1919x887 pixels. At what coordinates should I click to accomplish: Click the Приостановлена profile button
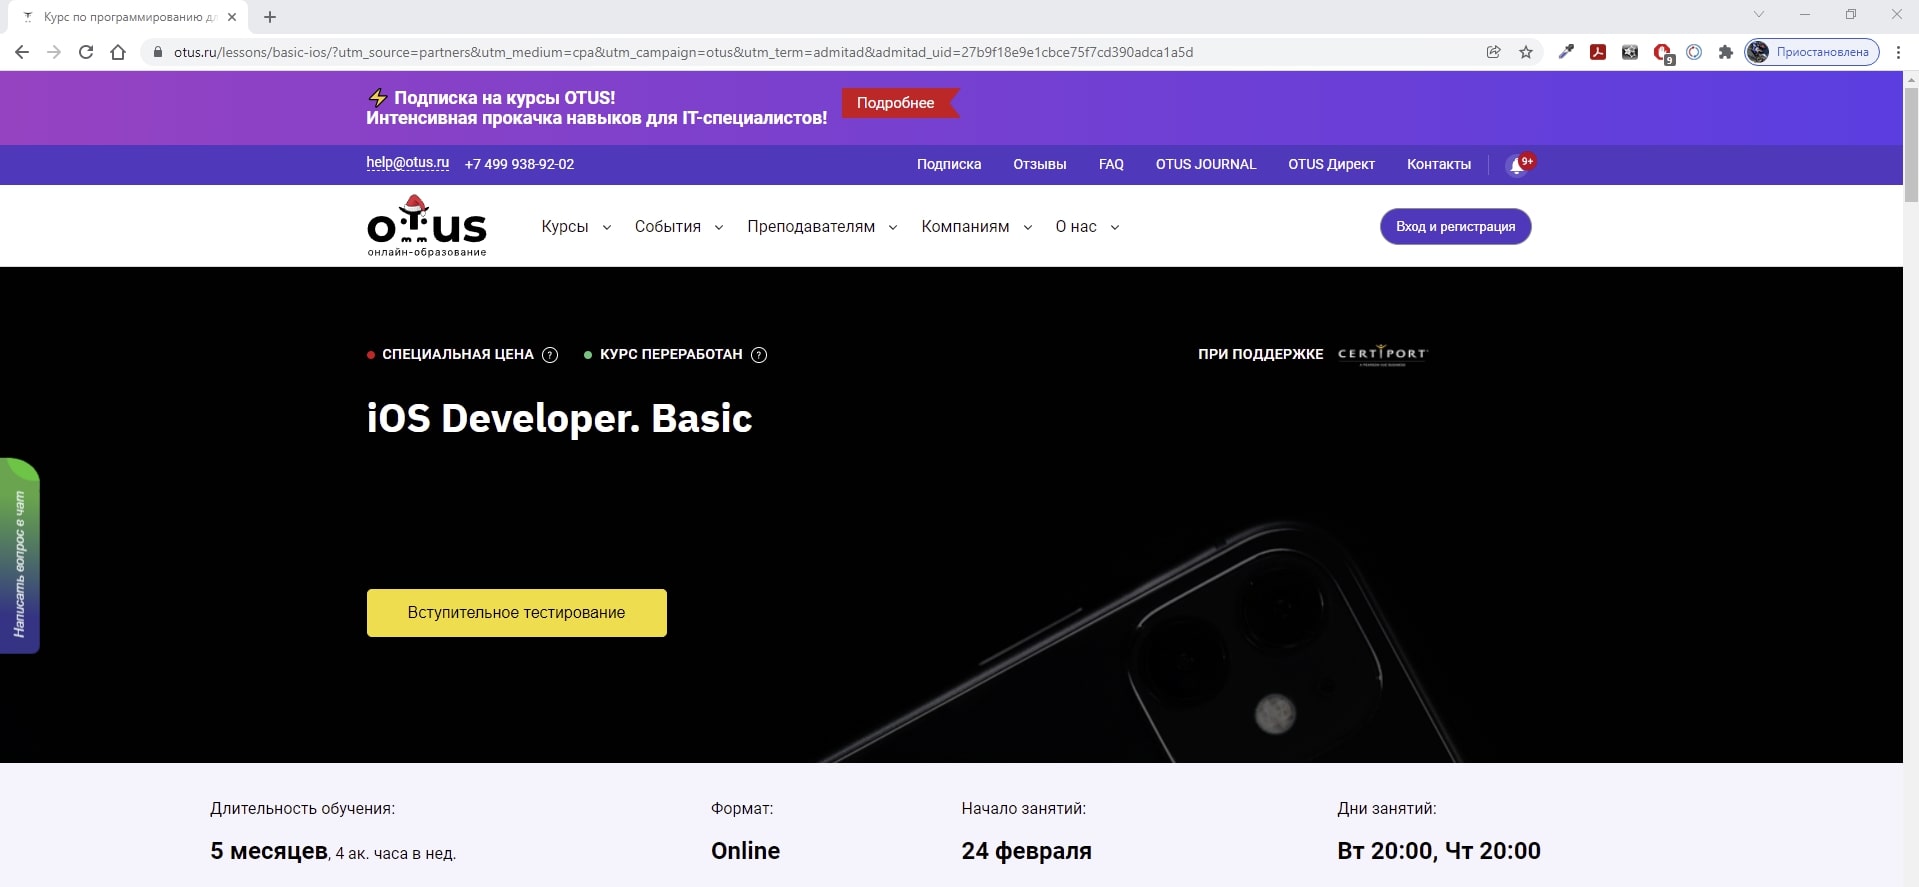tap(1812, 52)
